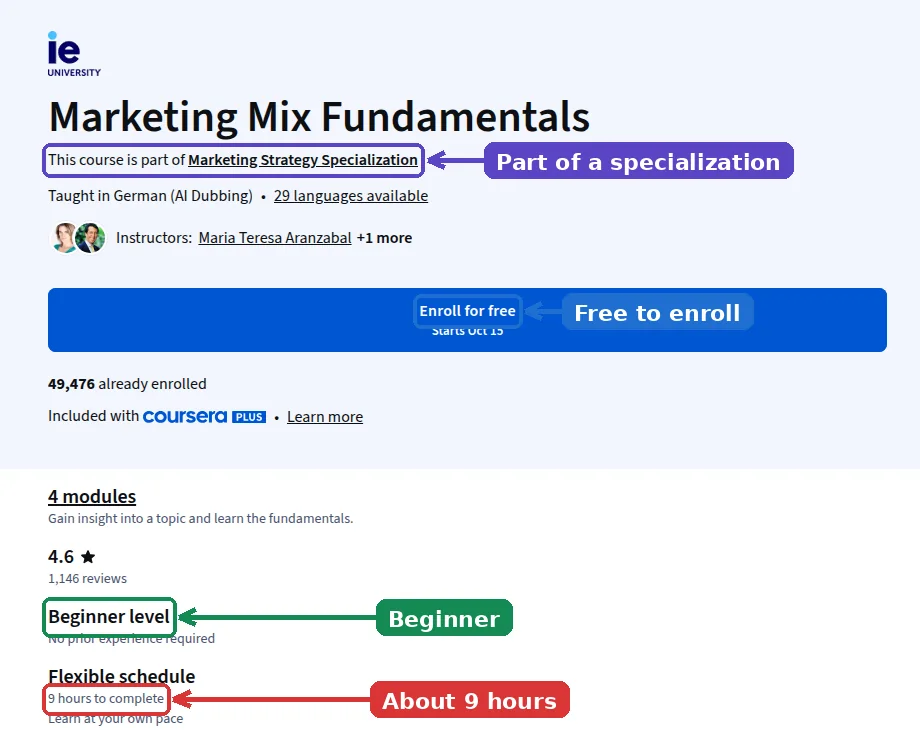
Task: Click the 49,476 already enrolled text
Action: [127, 384]
